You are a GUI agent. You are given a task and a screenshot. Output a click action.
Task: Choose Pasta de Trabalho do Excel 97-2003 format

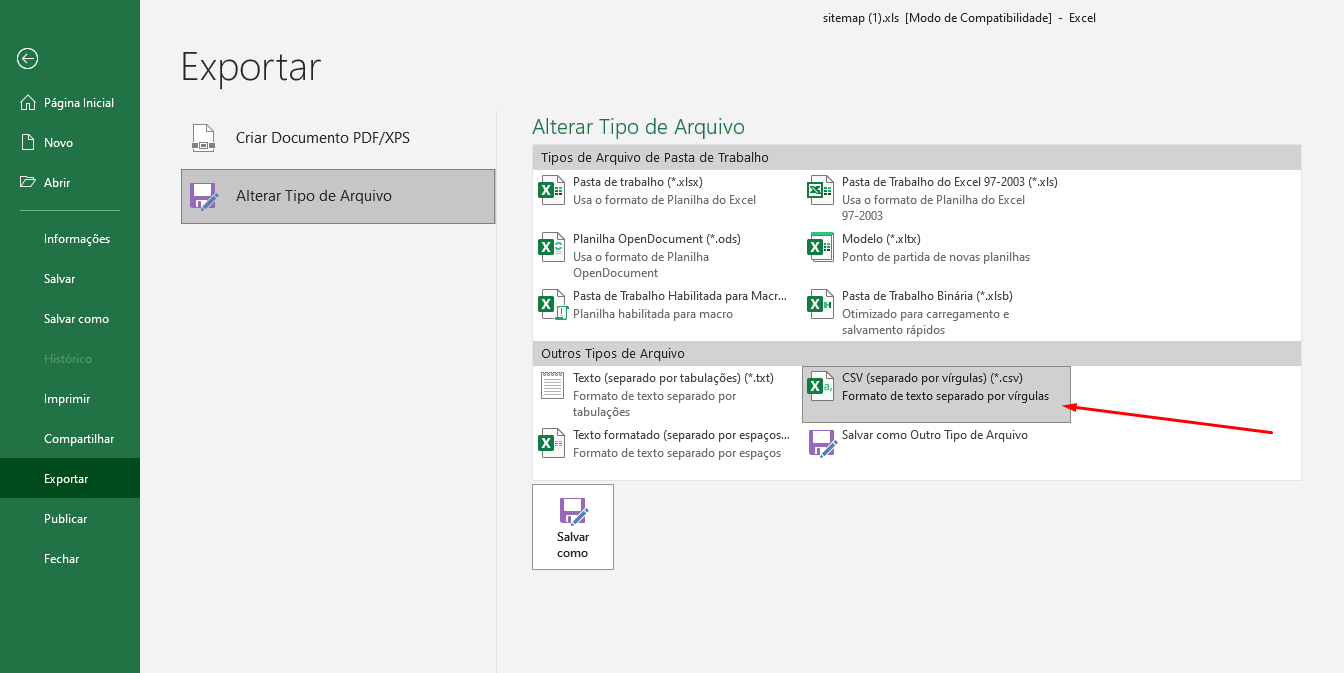coord(936,198)
